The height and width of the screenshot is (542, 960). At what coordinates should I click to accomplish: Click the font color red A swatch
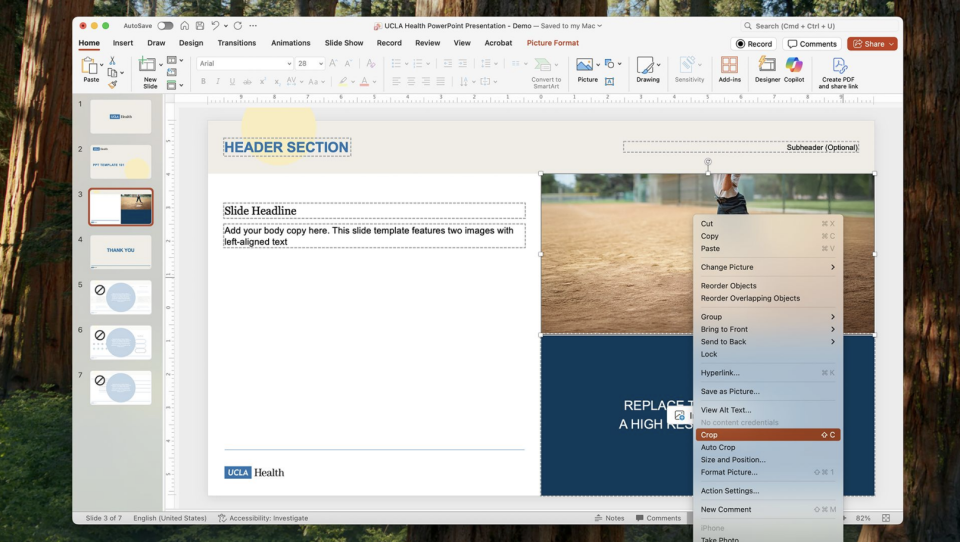coord(364,81)
